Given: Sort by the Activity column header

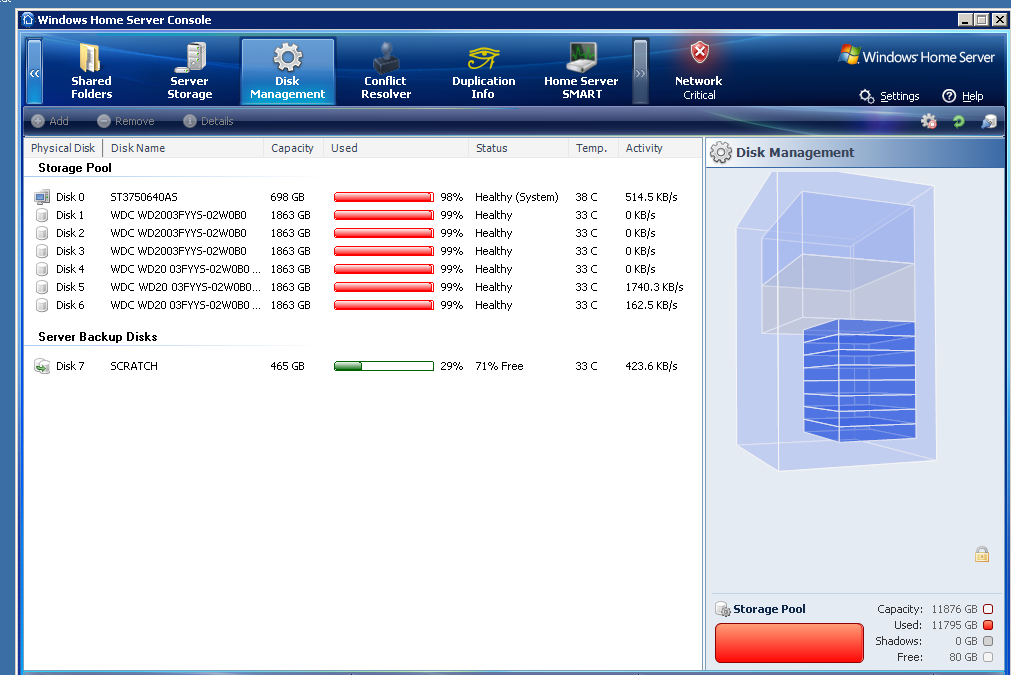Looking at the screenshot, I should coord(660,148).
